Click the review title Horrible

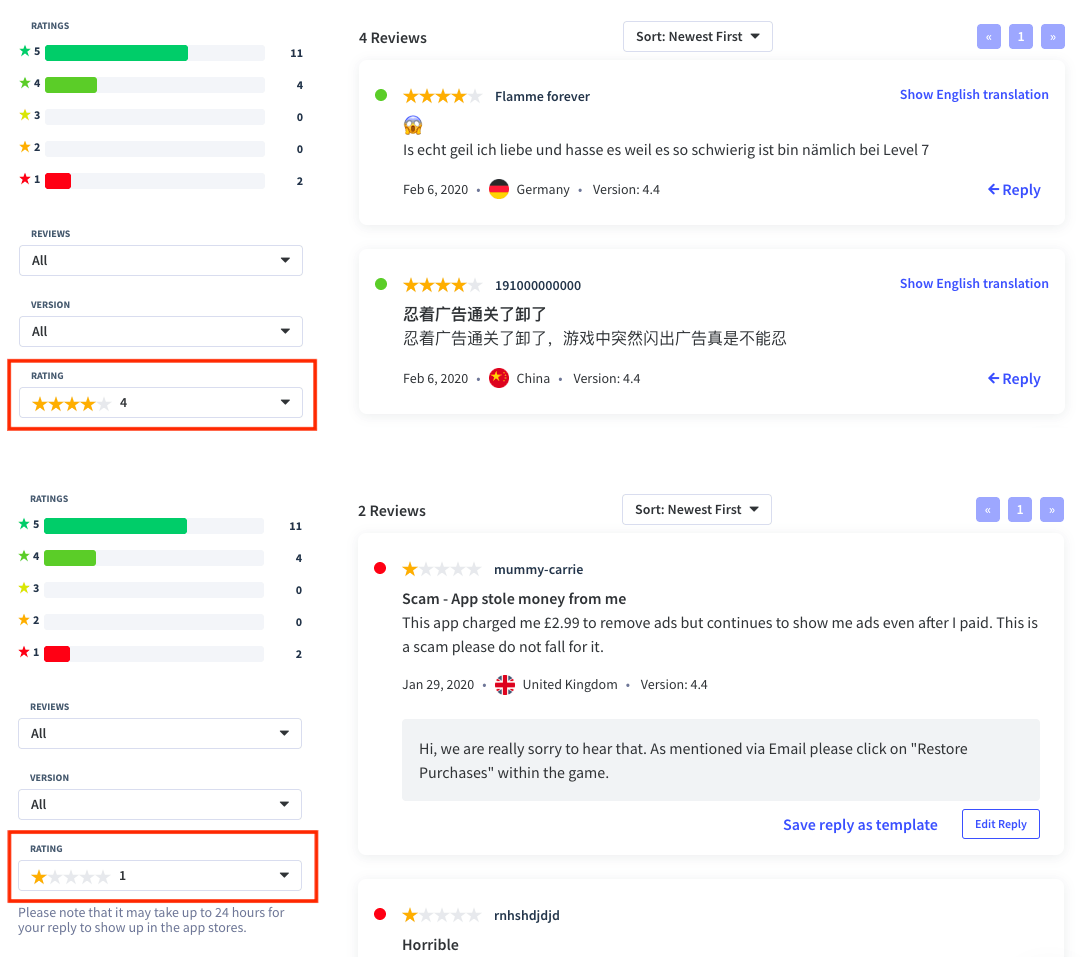[x=430, y=945]
